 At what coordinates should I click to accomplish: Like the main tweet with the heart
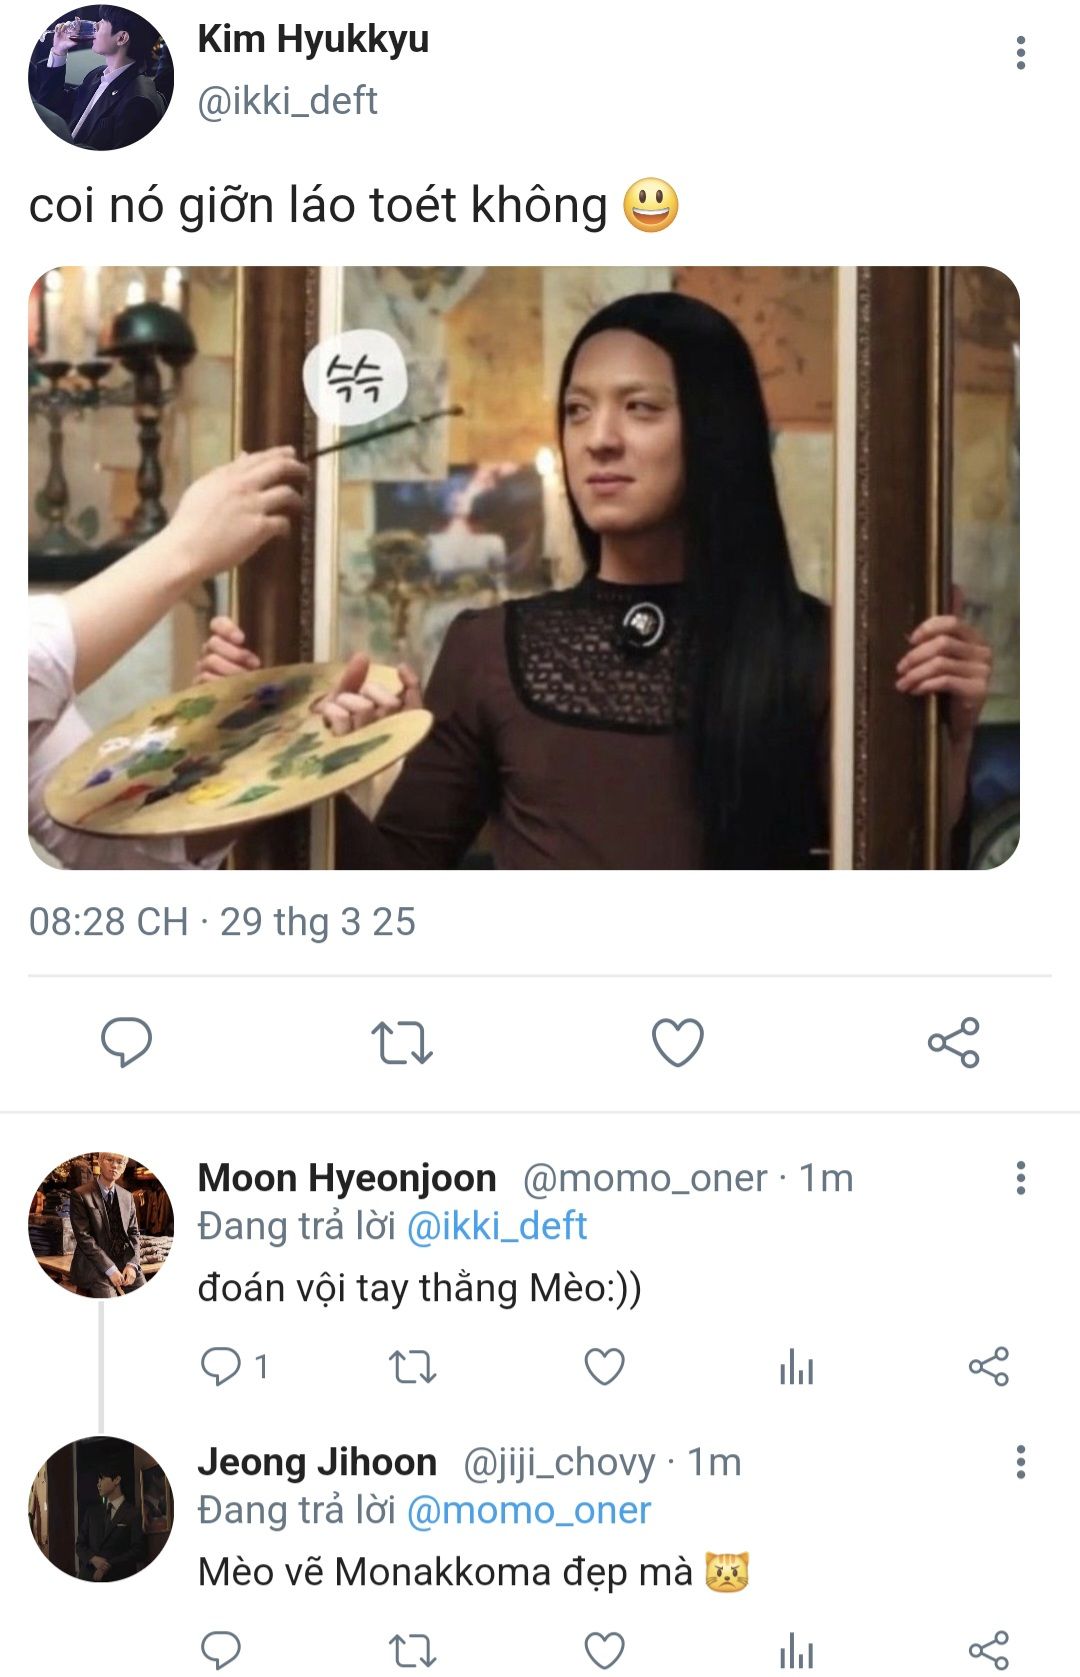click(678, 1042)
